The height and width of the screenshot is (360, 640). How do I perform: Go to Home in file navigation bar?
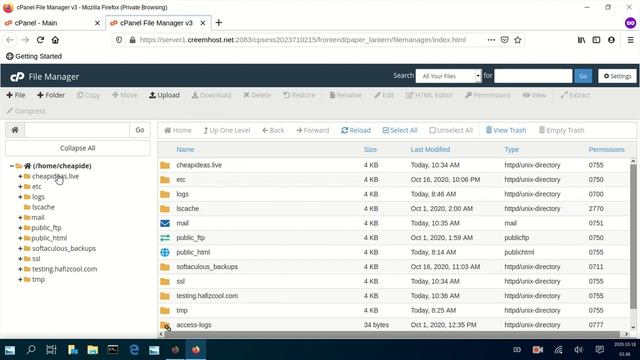pos(178,130)
